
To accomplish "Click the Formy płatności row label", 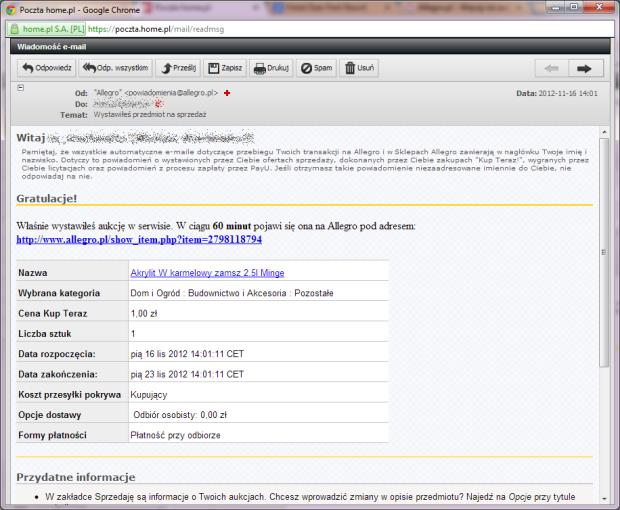I will click(x=52, y=435).
